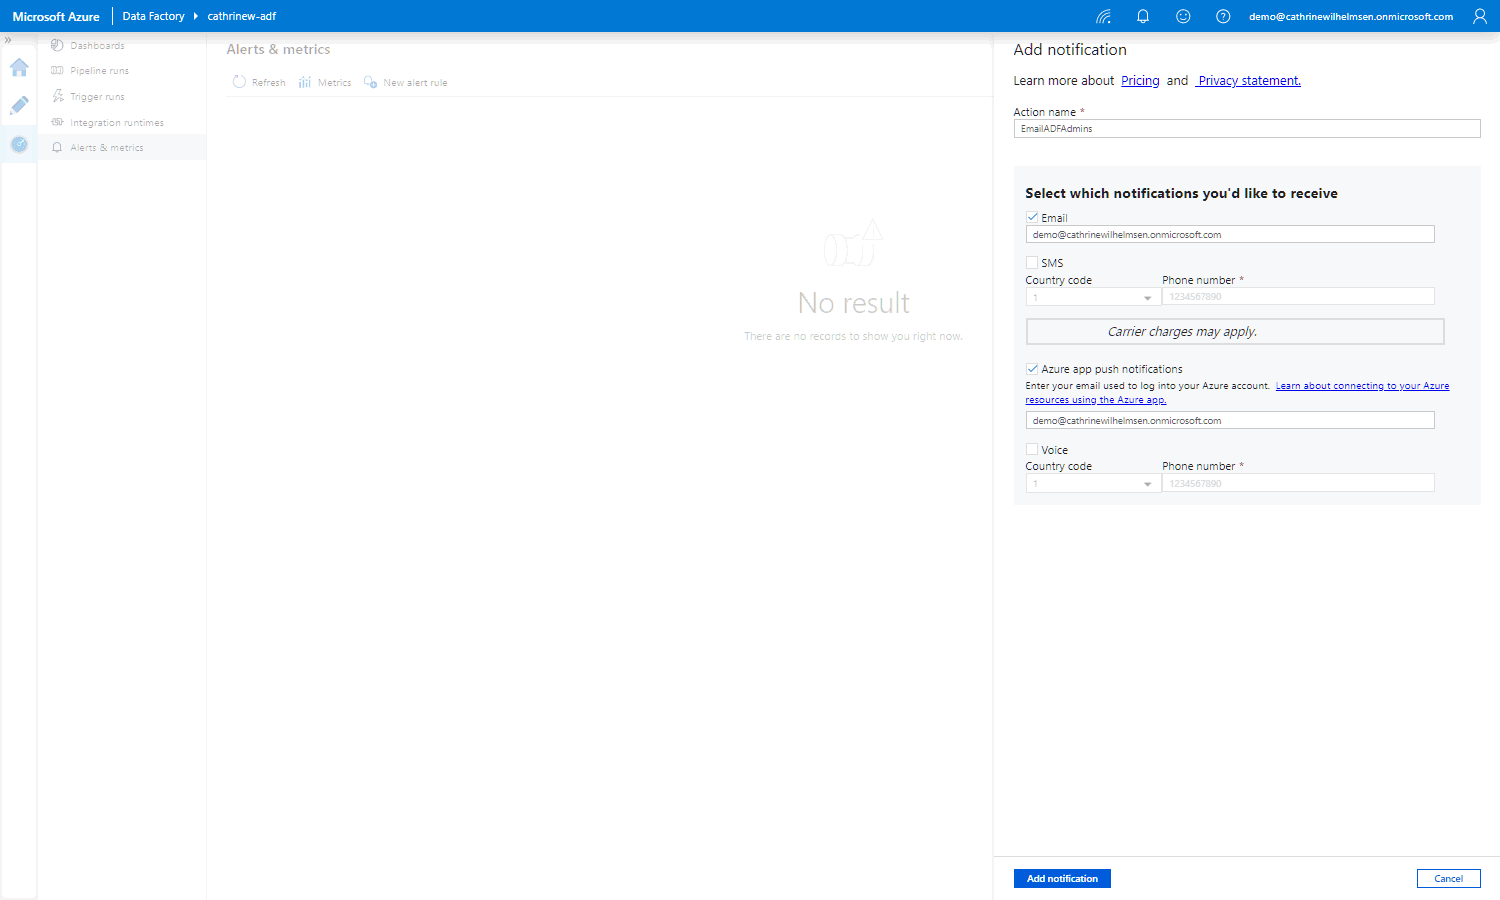Open the Pricing link

(1140, 81)
